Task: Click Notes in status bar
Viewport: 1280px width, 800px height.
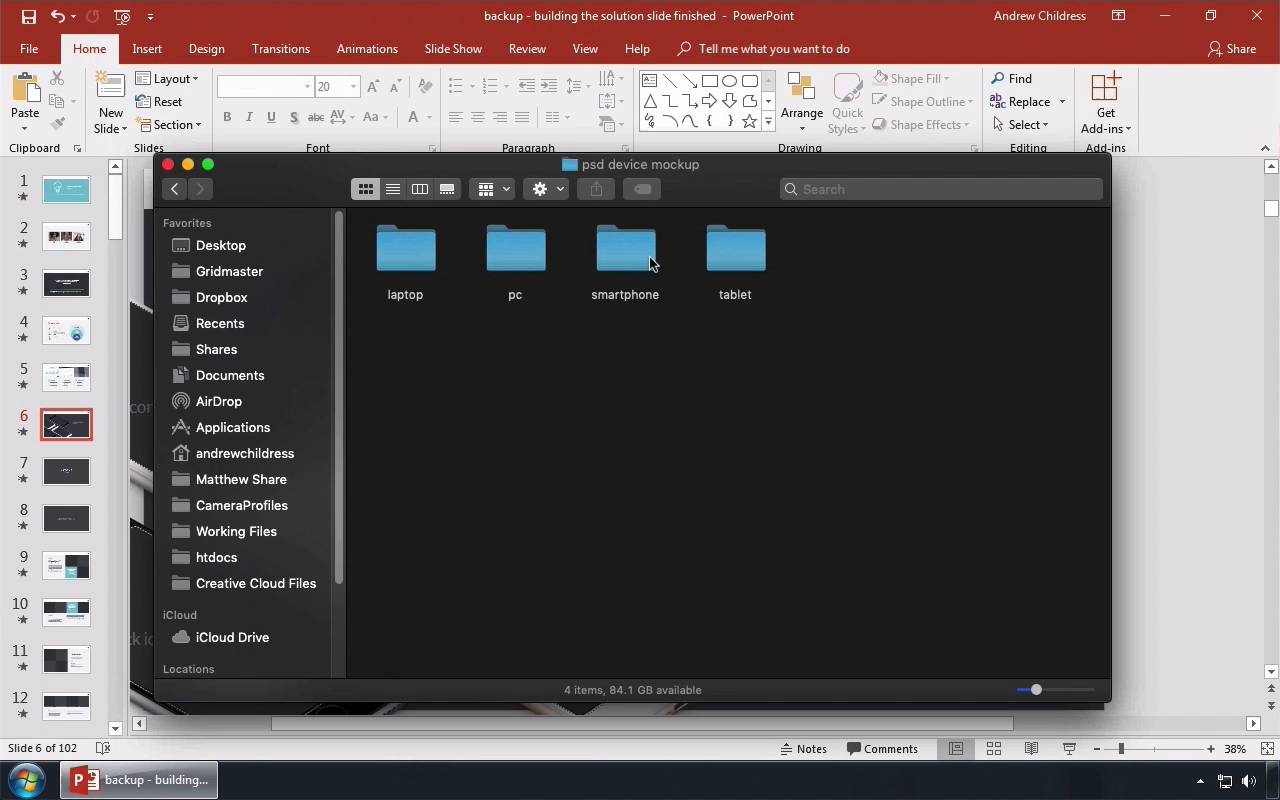Action: 803,749
